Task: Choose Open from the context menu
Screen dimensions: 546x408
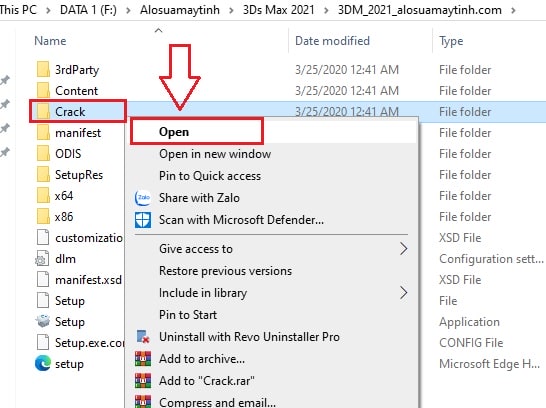Action: pyautogui.click(x=174, y=132)
